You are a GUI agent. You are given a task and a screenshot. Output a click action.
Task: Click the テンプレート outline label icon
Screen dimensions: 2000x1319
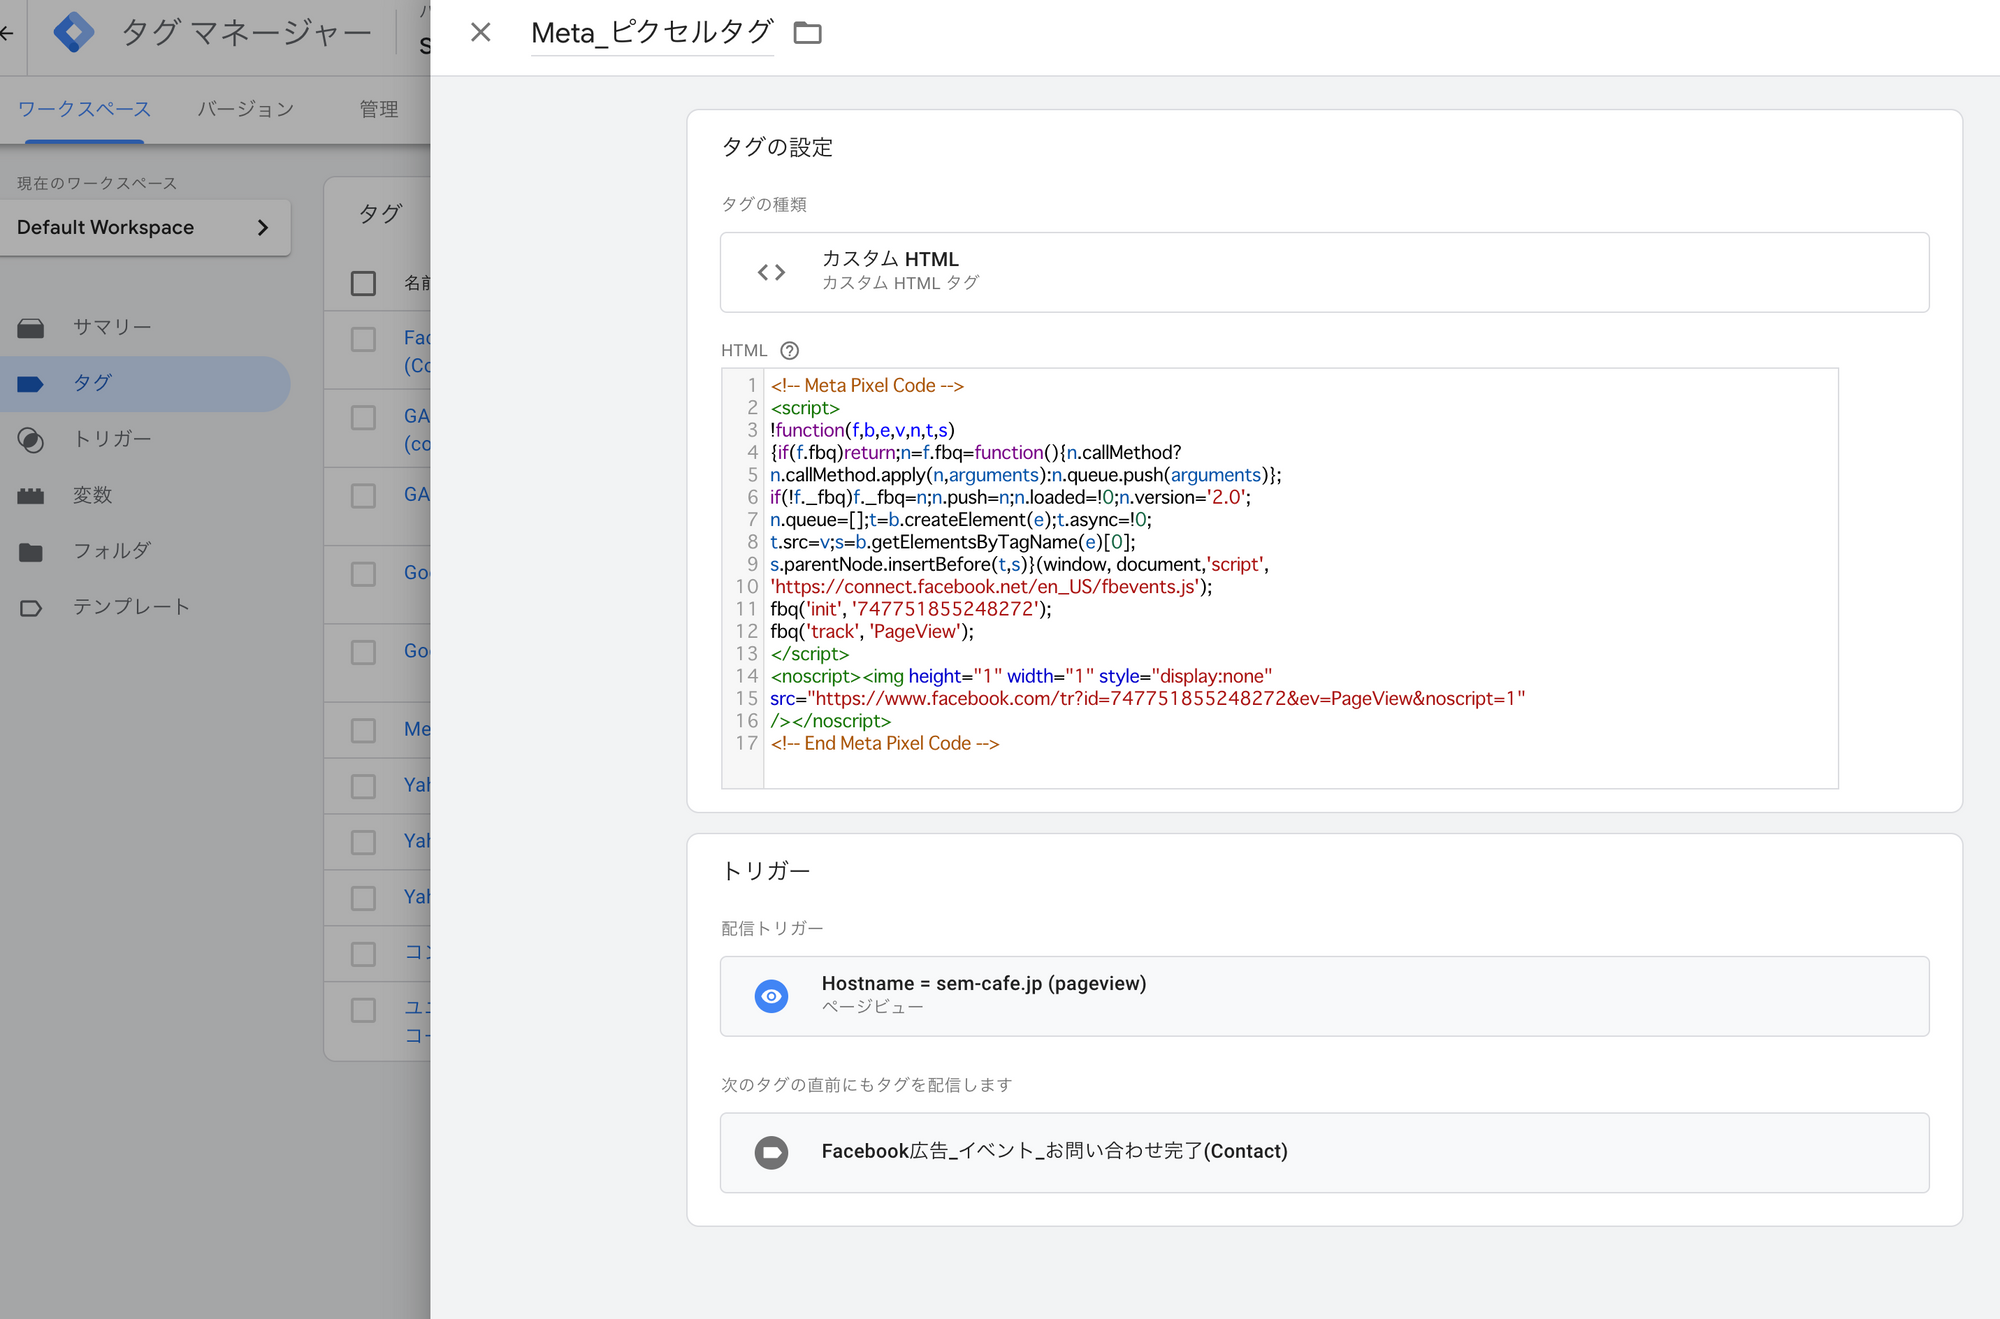(31, 608)
